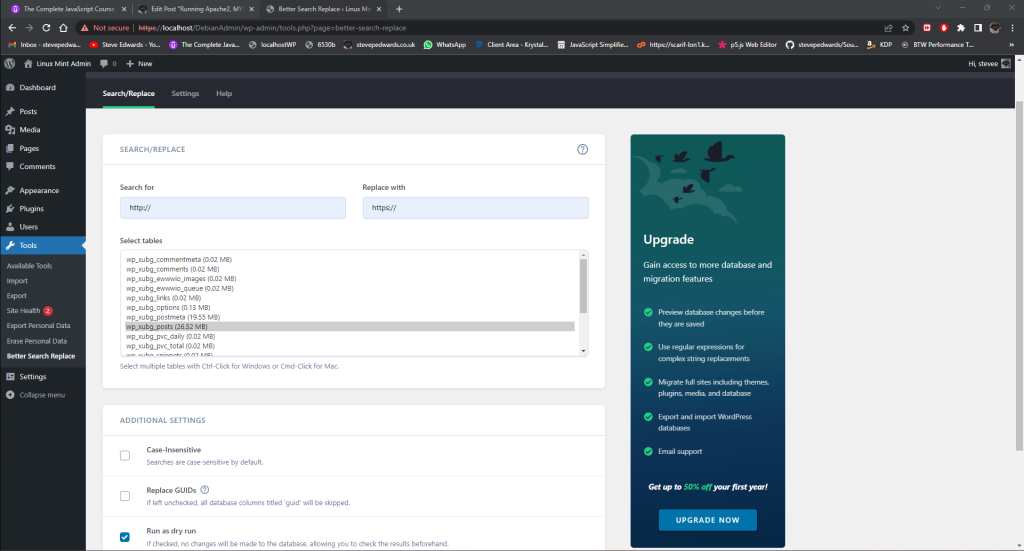Image resolution: width=1024 pixels, height=551 pixels.
Task: Select the wp_xubg_postmeta table in list
Action: 167,317
